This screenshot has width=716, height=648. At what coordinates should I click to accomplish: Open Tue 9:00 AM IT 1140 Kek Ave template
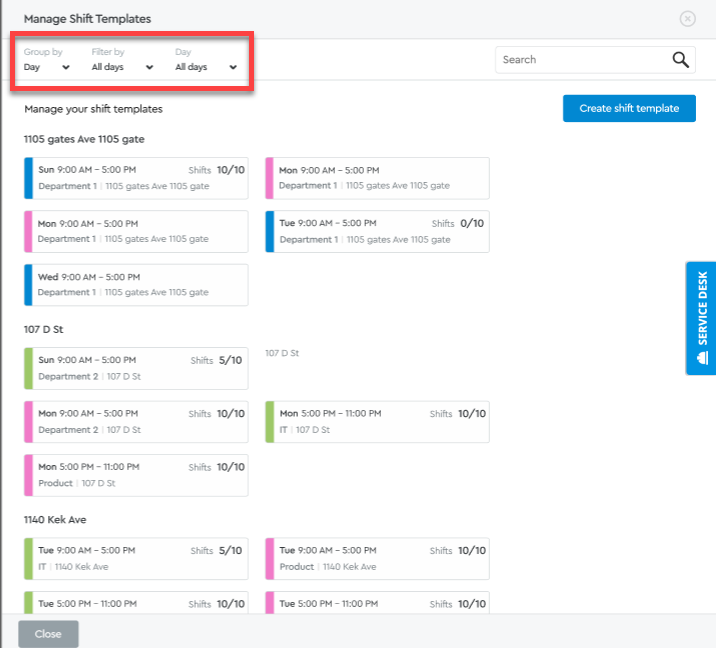pos(136,559)
